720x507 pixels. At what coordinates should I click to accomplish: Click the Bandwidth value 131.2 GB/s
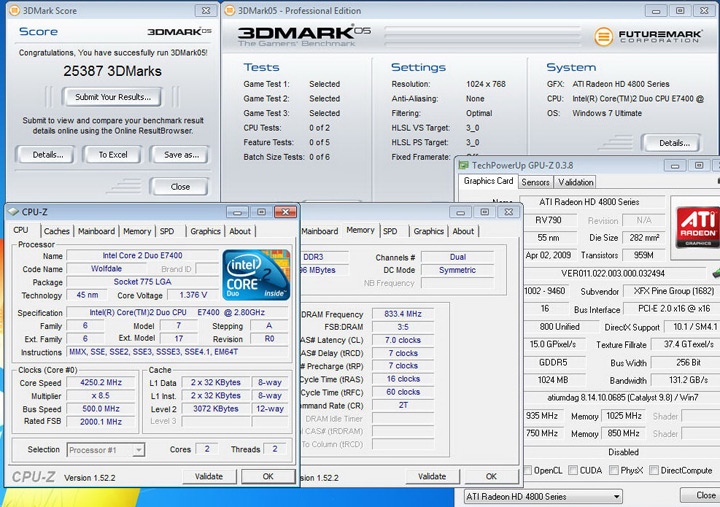[684, 380]
